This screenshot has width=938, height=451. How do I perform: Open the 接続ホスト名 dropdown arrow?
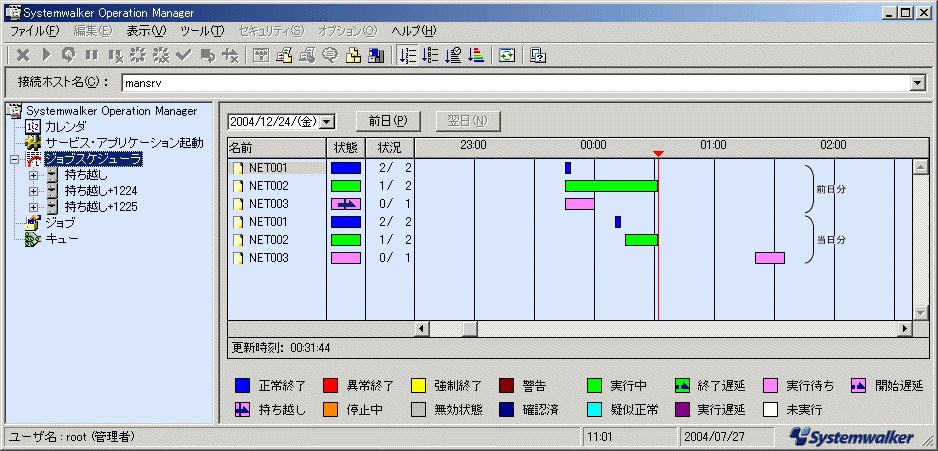pyautogui.click(x=918, y=84)
